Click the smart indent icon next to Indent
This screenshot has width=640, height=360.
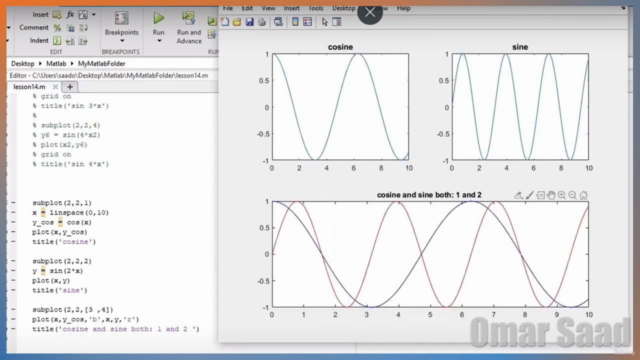[57, 41]
